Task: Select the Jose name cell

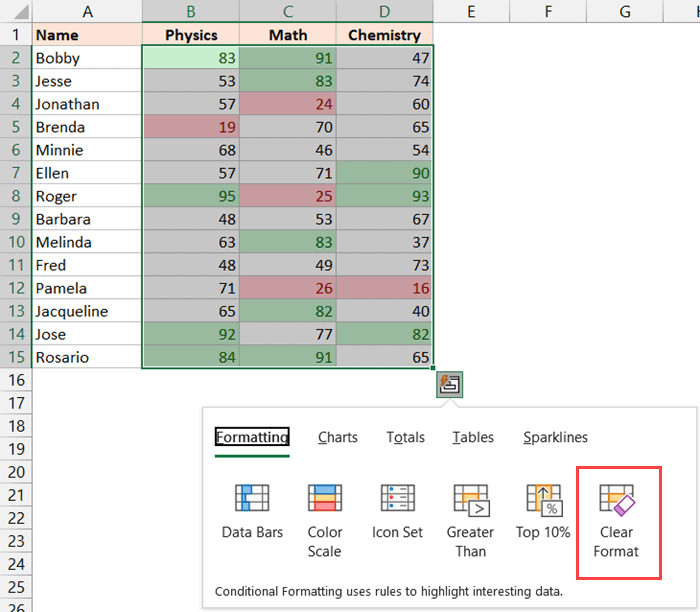Action: 87,334
